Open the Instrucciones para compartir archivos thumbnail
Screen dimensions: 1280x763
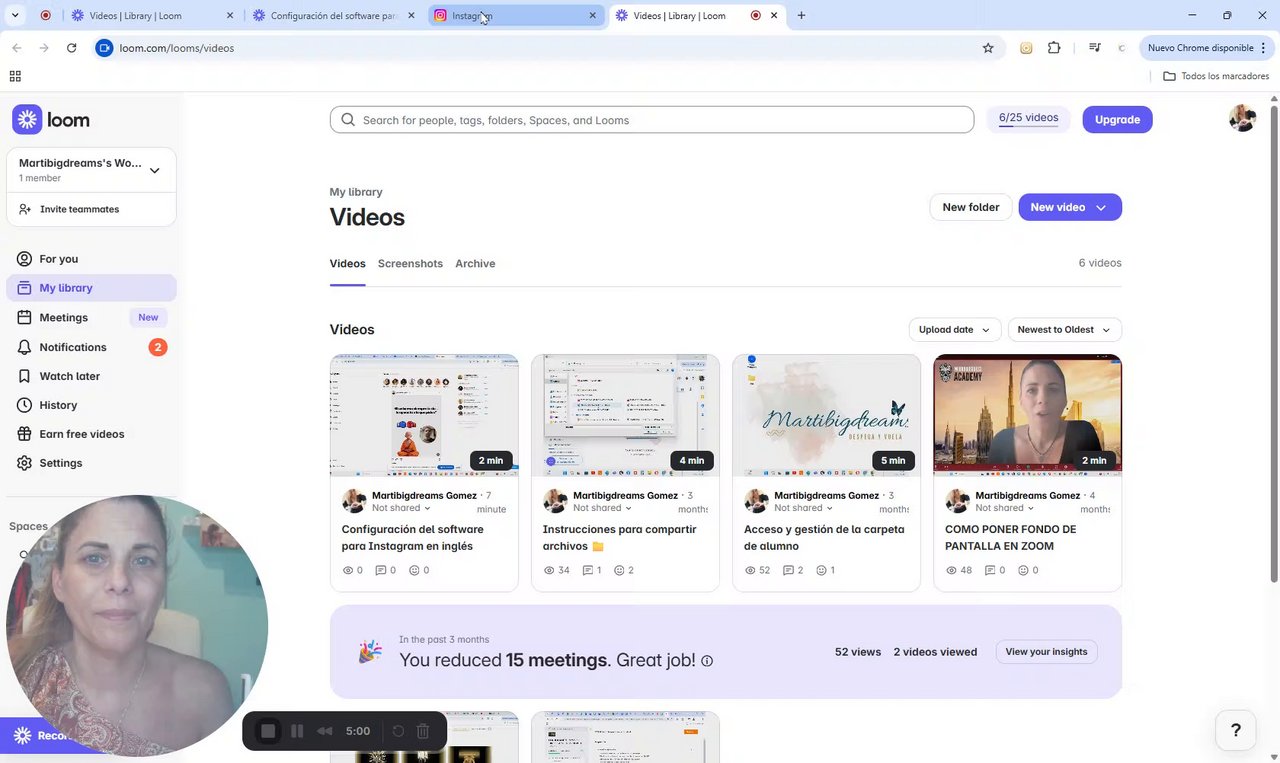(x=625, y=415)
